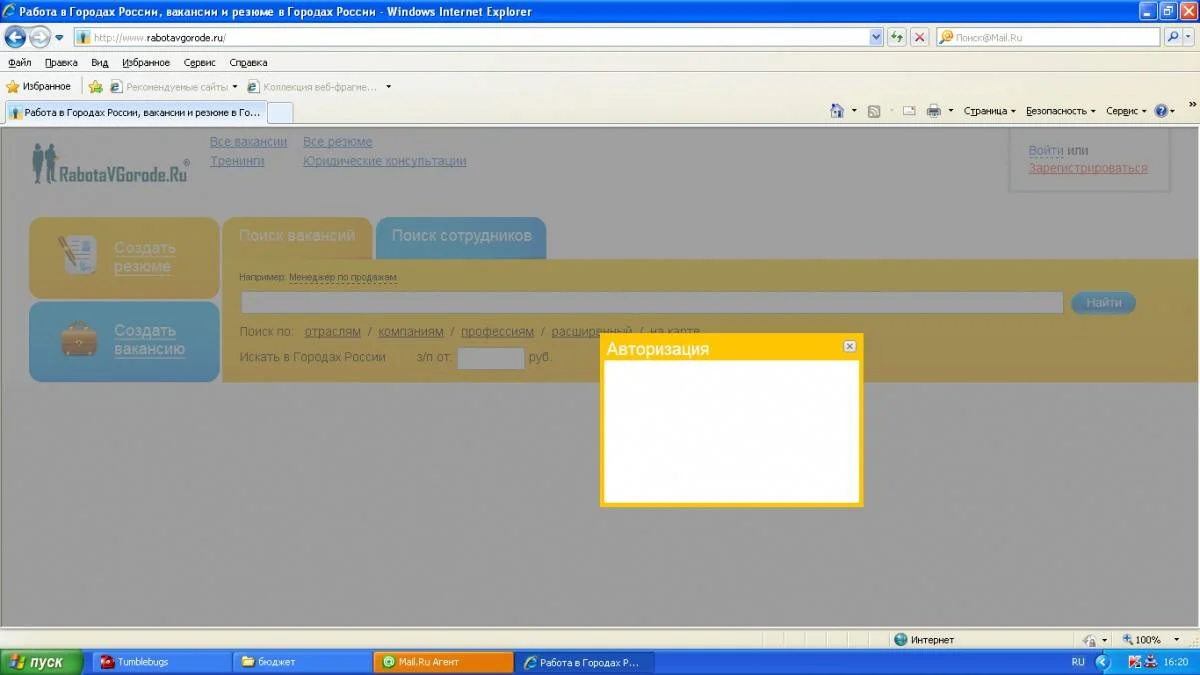Image resolution: width=1200 pixels, height=675 pixels.
Task: Open the Безопасность command bar menu
Action: point(1060,111)
